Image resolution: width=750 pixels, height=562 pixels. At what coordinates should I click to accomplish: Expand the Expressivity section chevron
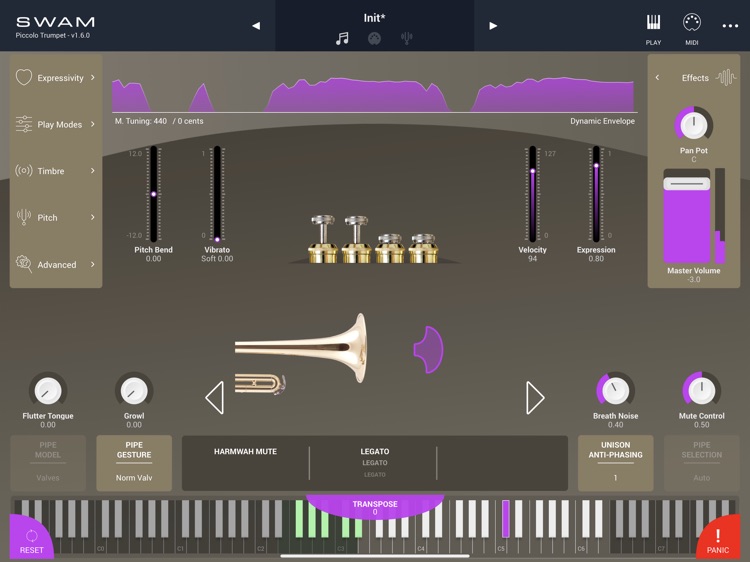point(93,77)
